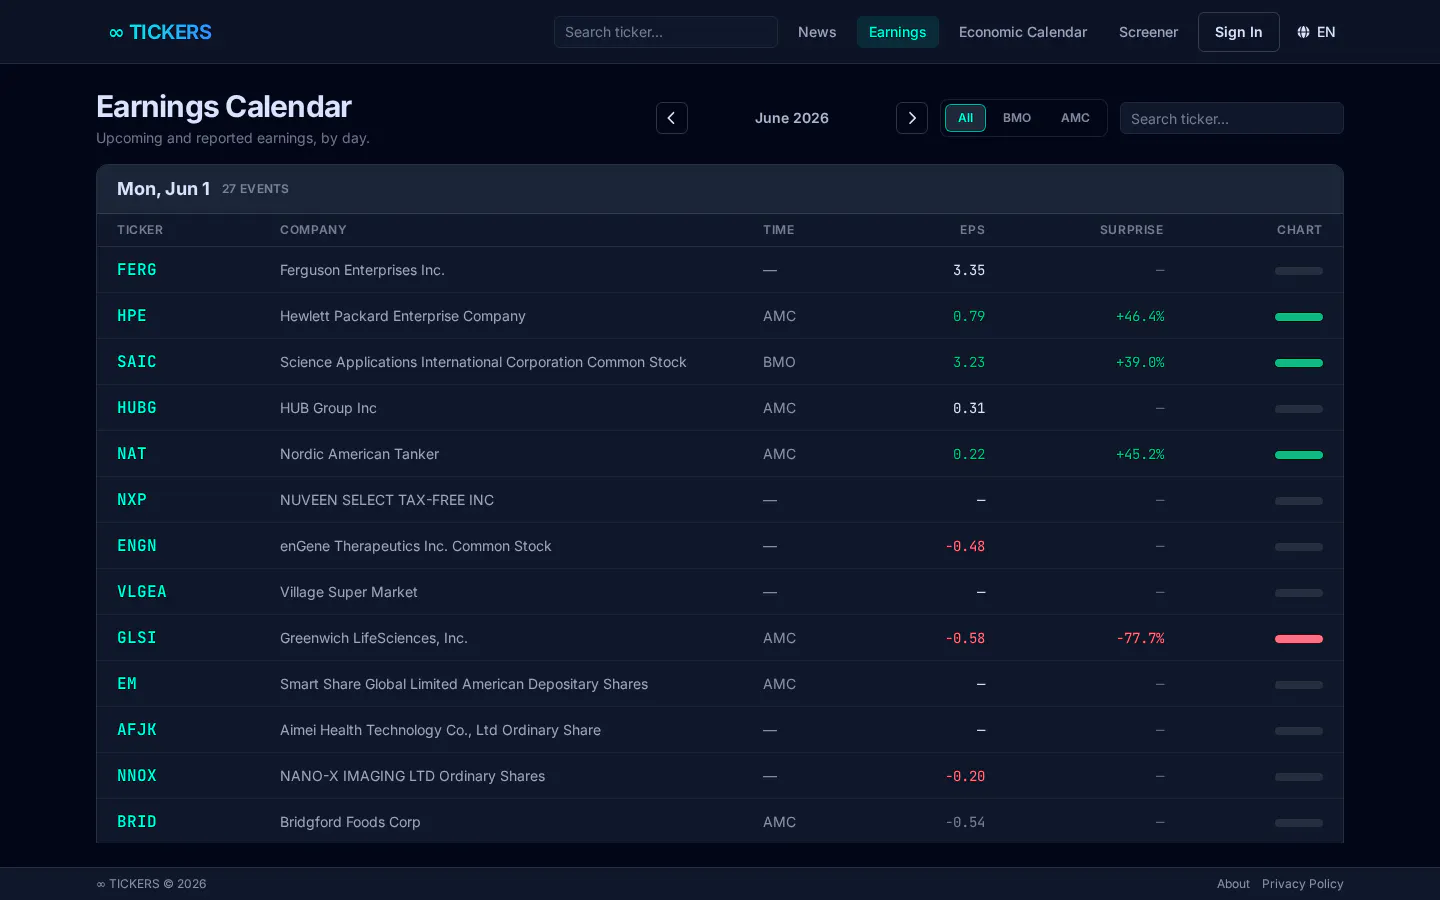Open the FERG ticker link
Screen dimensions: 1440x900
coord(137,270)
